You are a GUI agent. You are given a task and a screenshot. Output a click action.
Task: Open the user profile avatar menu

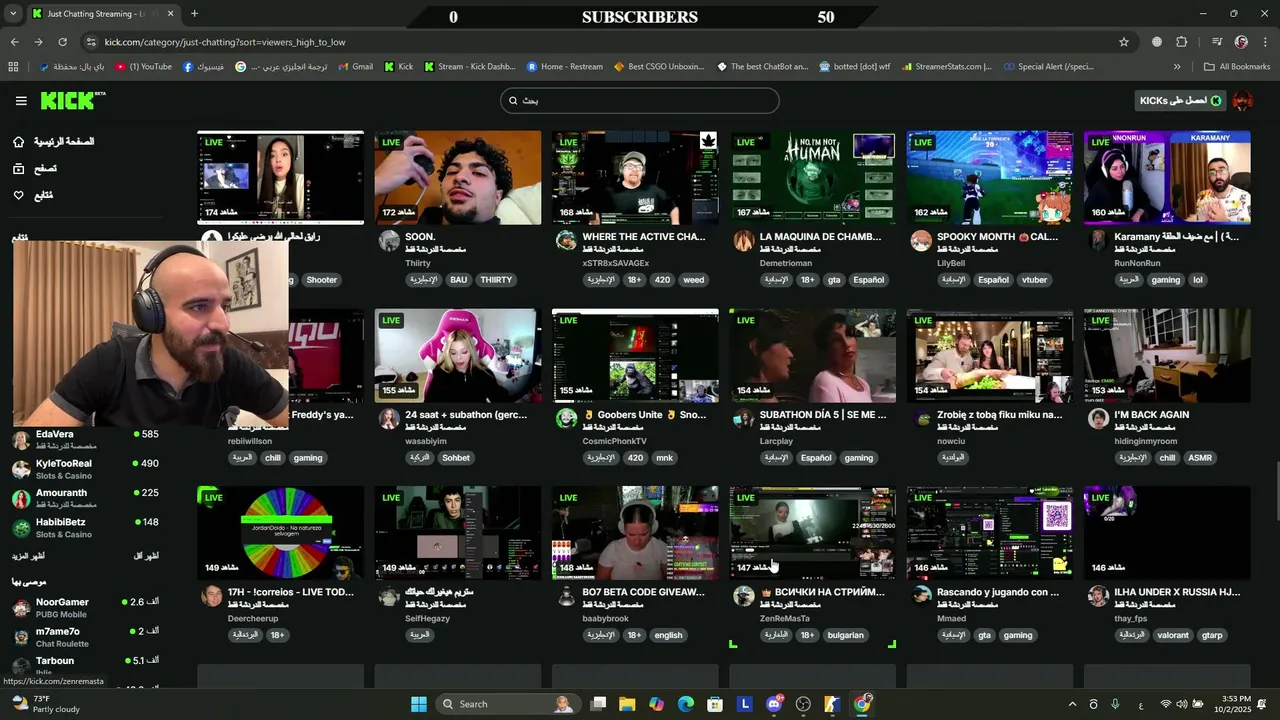1242,101
